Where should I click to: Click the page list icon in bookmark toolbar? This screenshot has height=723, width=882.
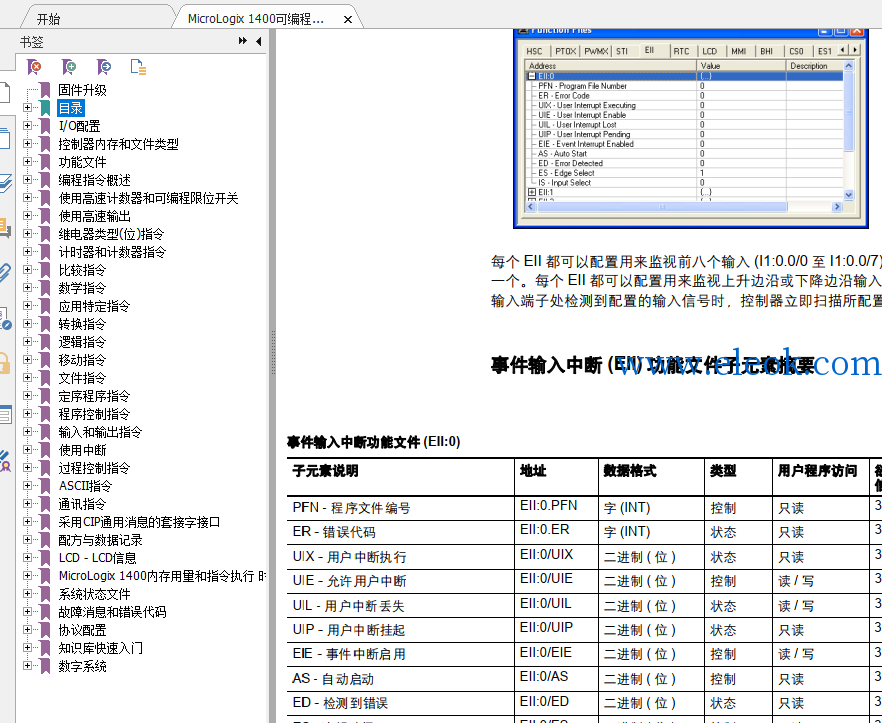[x=138, y=67]
